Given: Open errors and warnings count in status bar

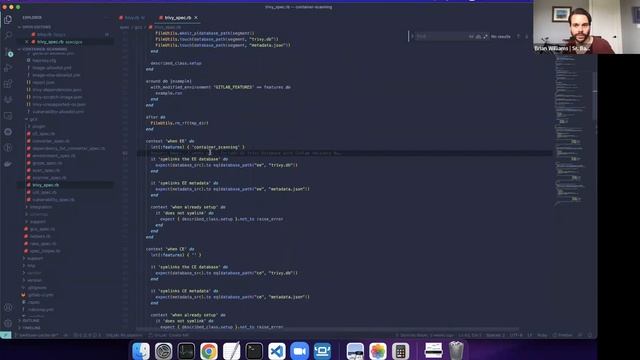Looking at the screenshot, I should [x=87, y=335].
